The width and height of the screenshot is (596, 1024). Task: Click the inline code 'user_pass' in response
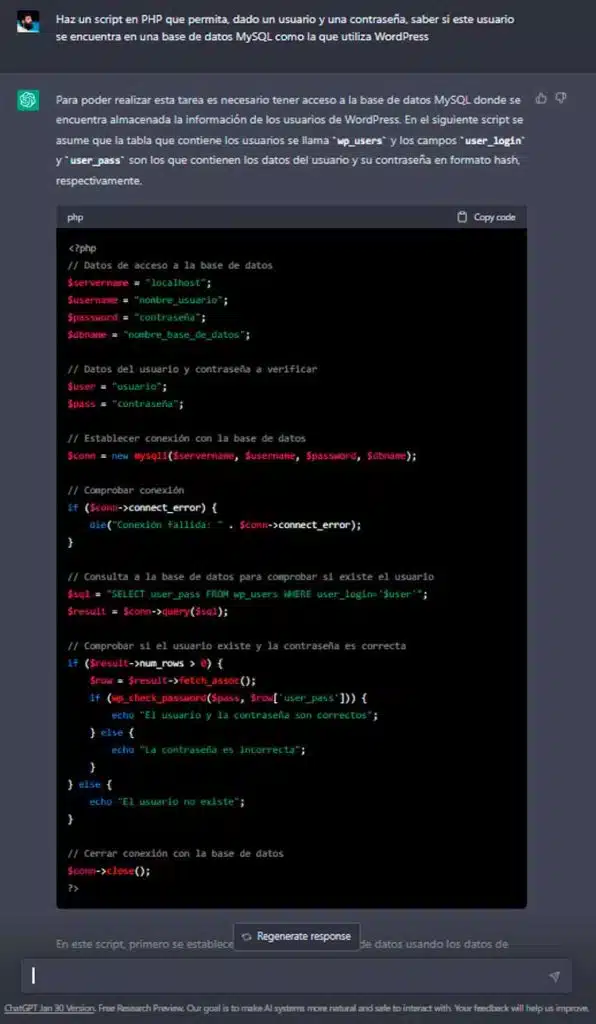click(x=97, y=161)
